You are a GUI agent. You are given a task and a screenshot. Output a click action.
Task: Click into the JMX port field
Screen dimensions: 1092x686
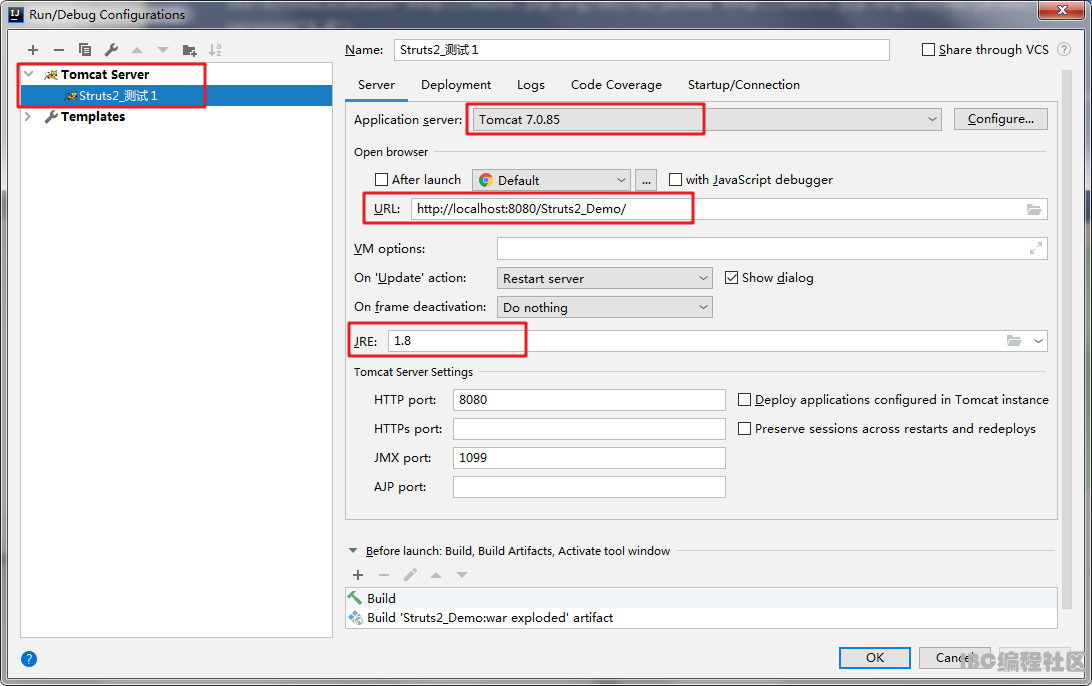pos(589,458)
